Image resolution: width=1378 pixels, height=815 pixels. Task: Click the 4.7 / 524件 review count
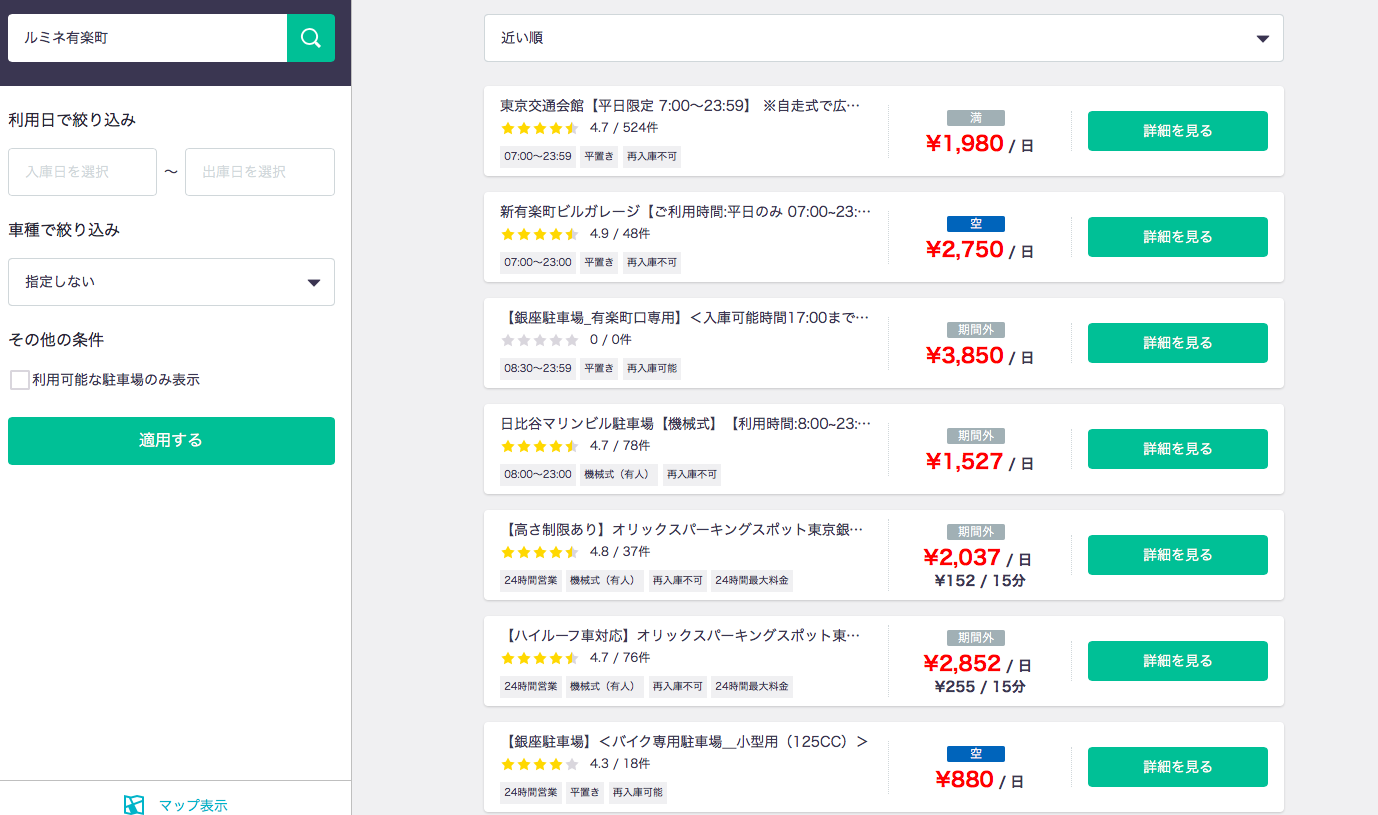tap(624, 128)
